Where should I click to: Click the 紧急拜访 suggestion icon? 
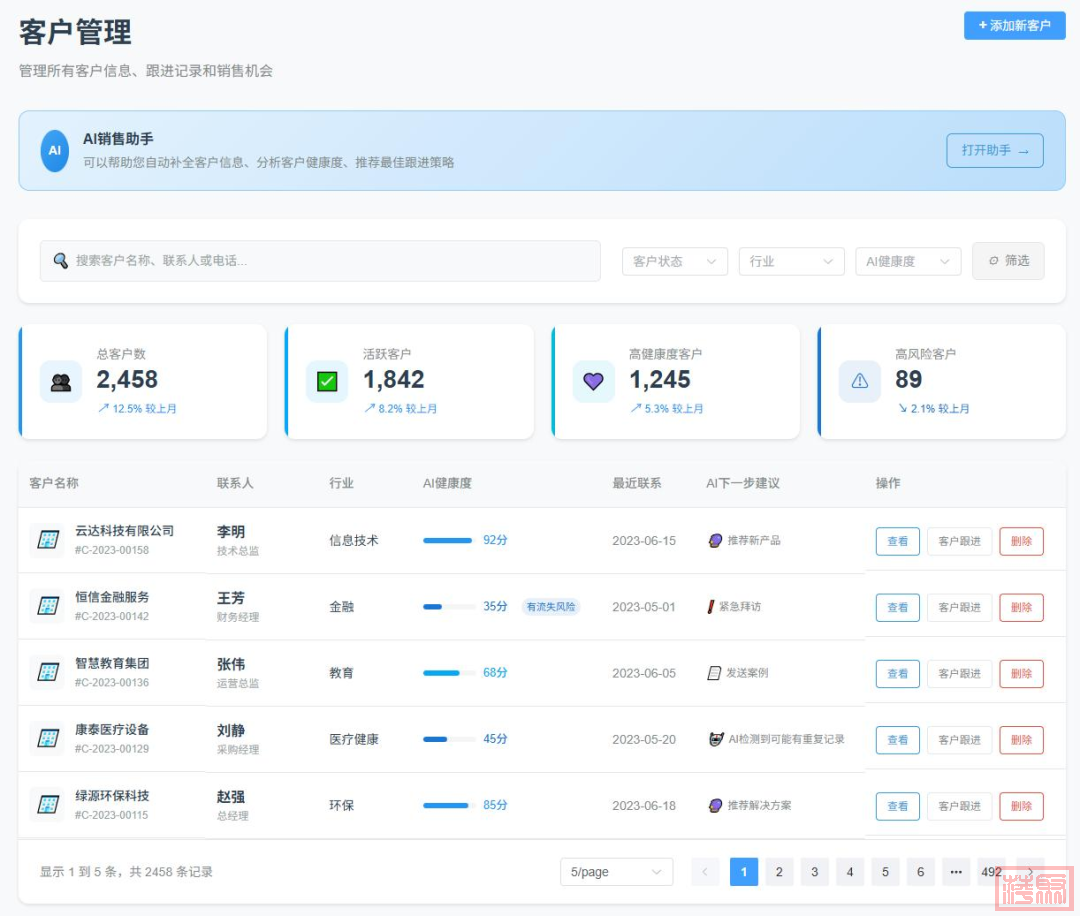[x=711, y=607]
